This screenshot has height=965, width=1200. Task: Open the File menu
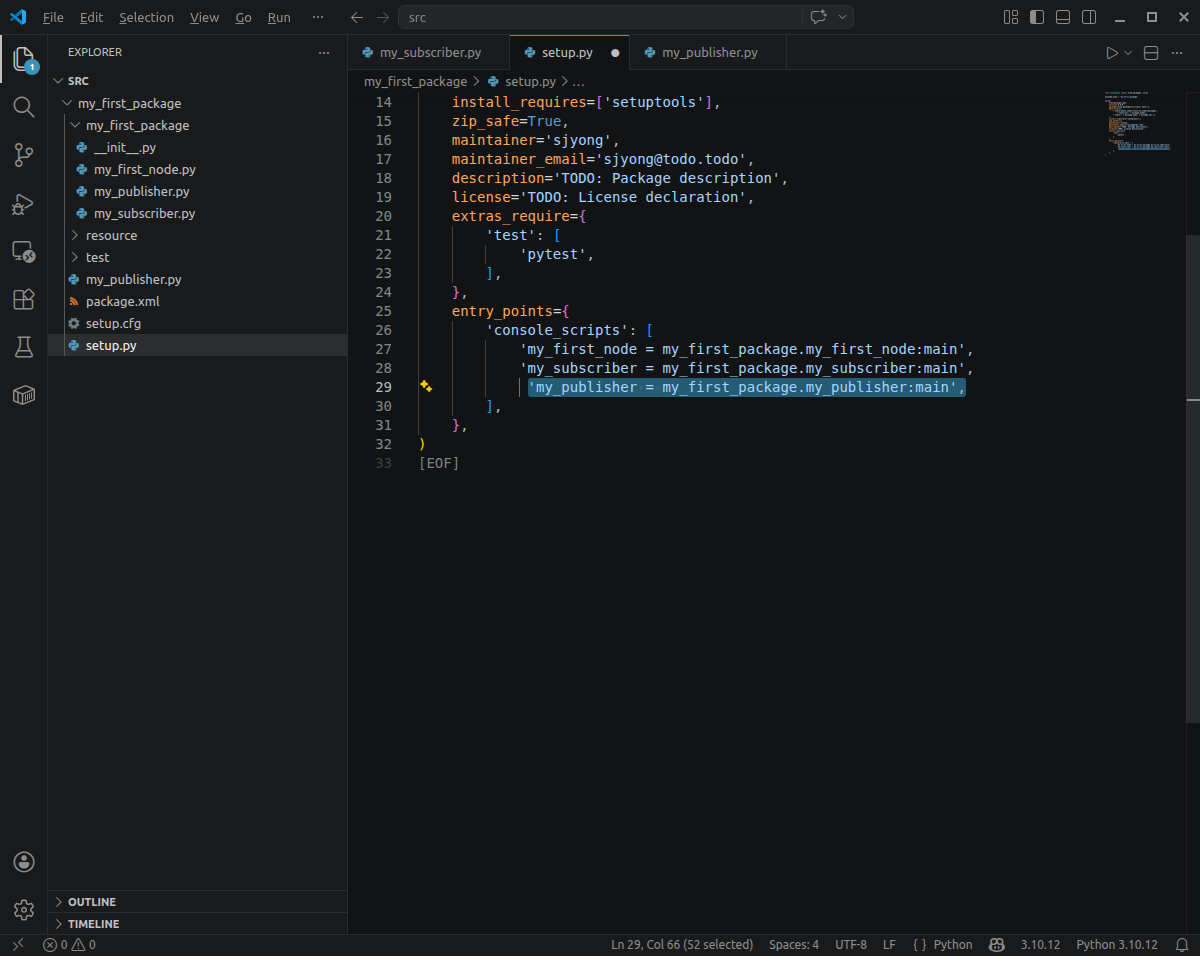click(53, 17)
